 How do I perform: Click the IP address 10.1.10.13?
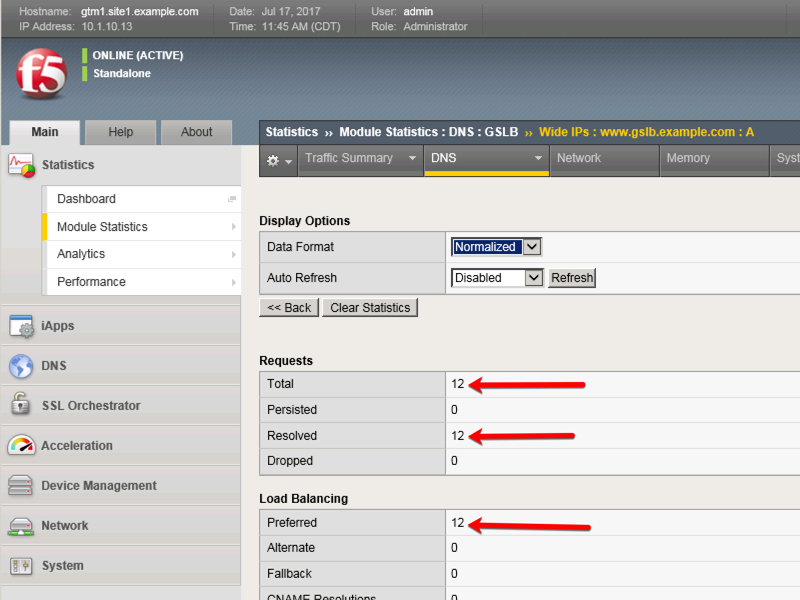tap(107, 27)
